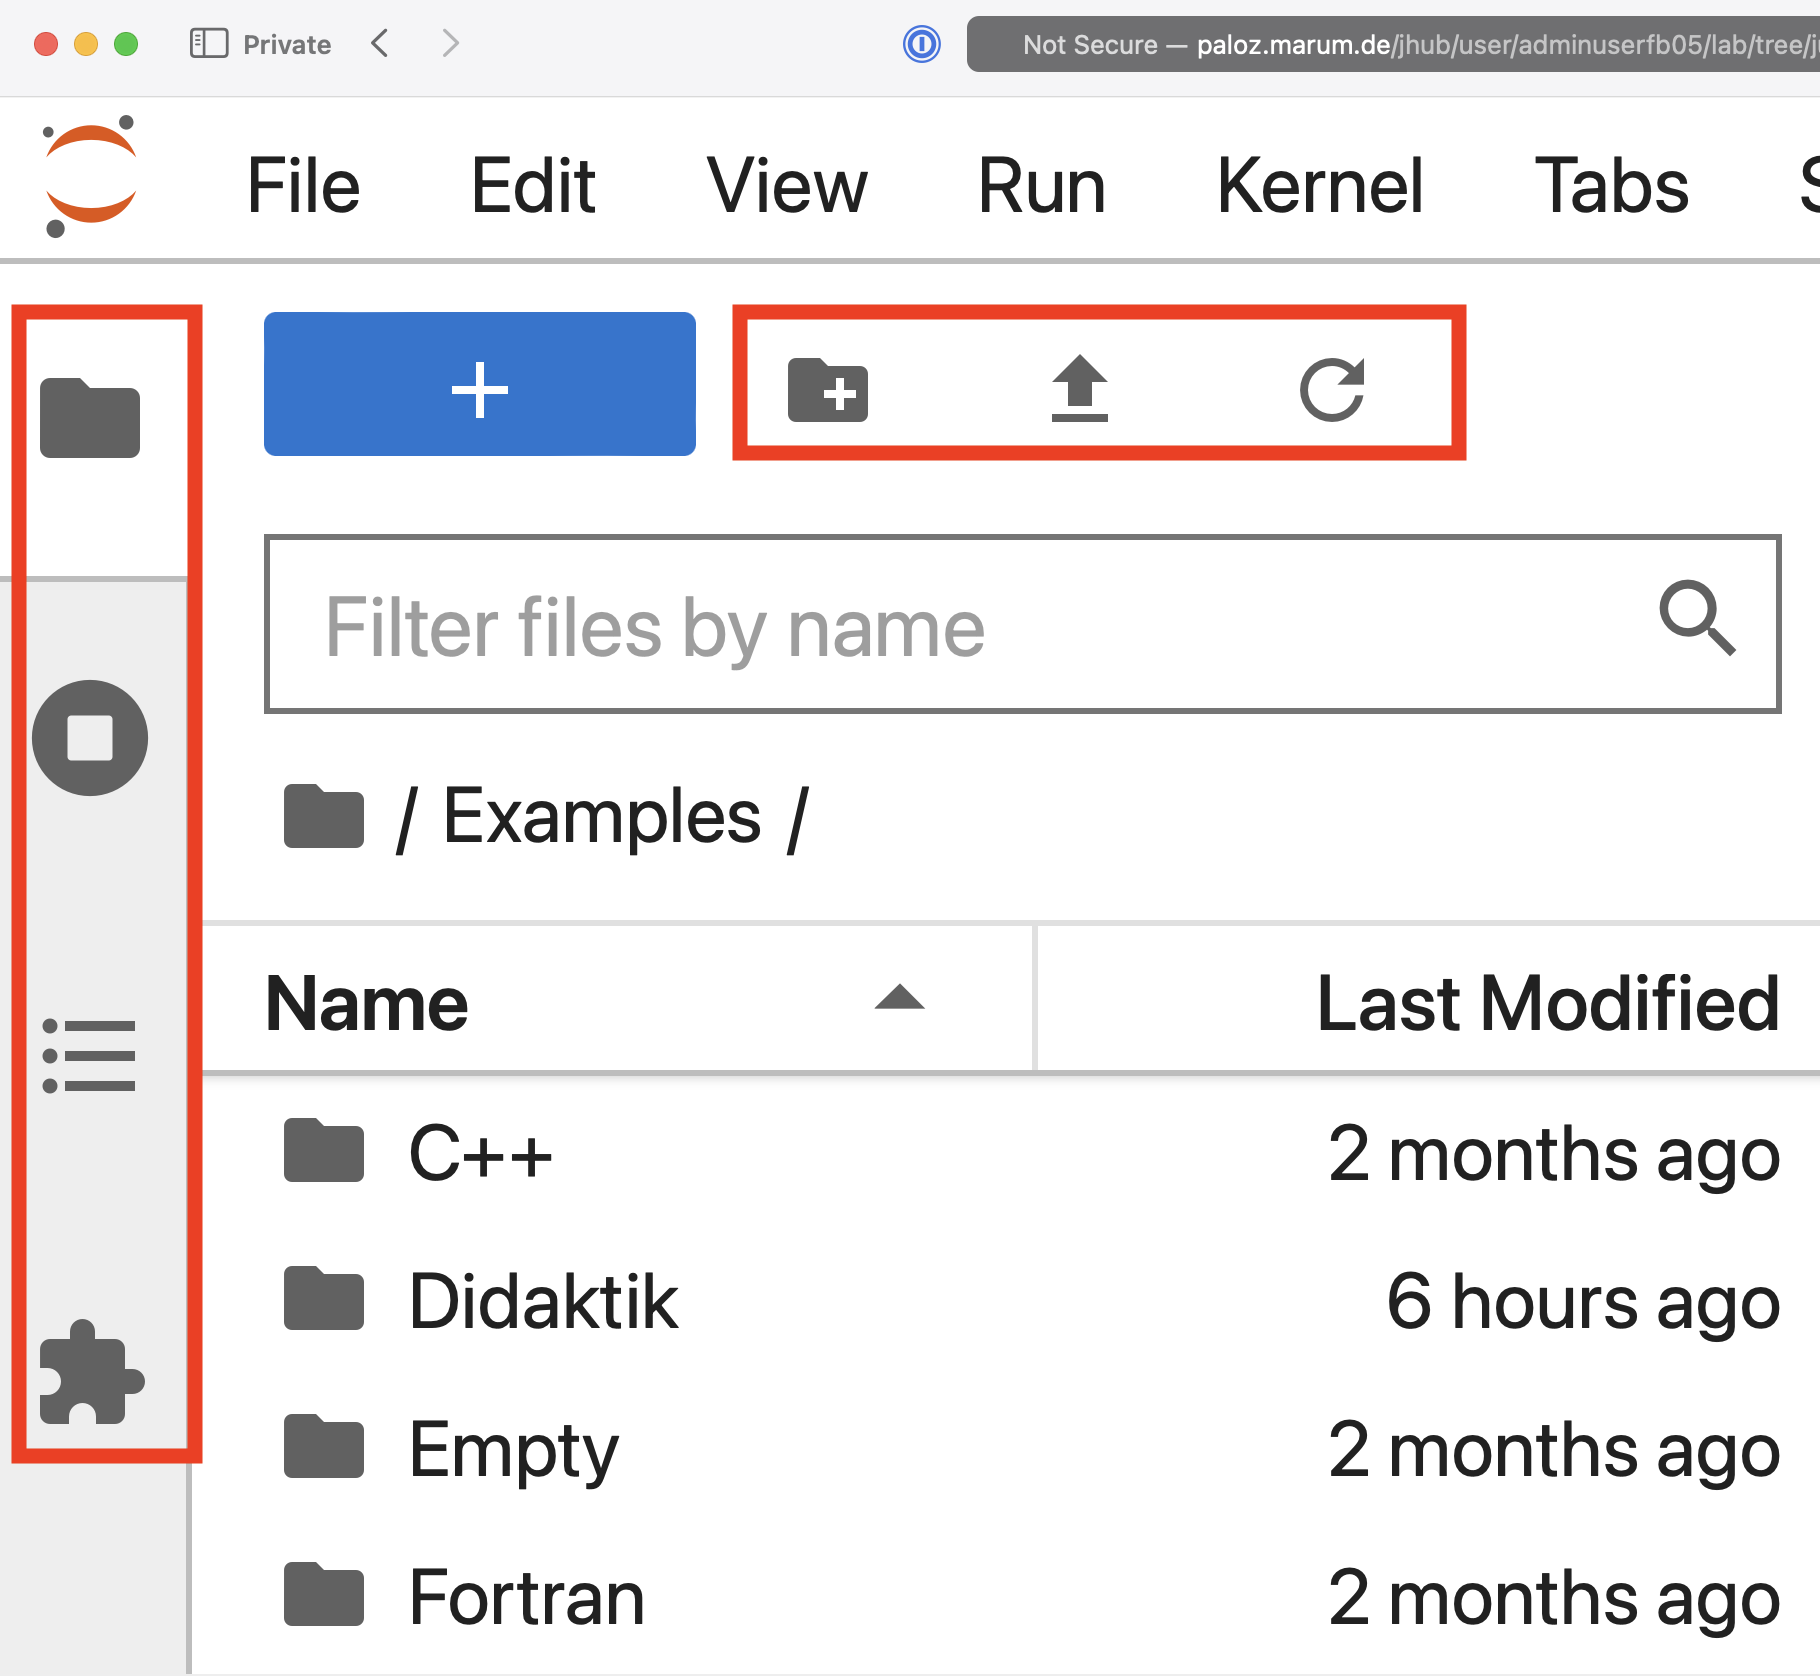Go forward with the browser forward arrow
The width and height of the screenshot is (1820, 1676).
[450, 43]
